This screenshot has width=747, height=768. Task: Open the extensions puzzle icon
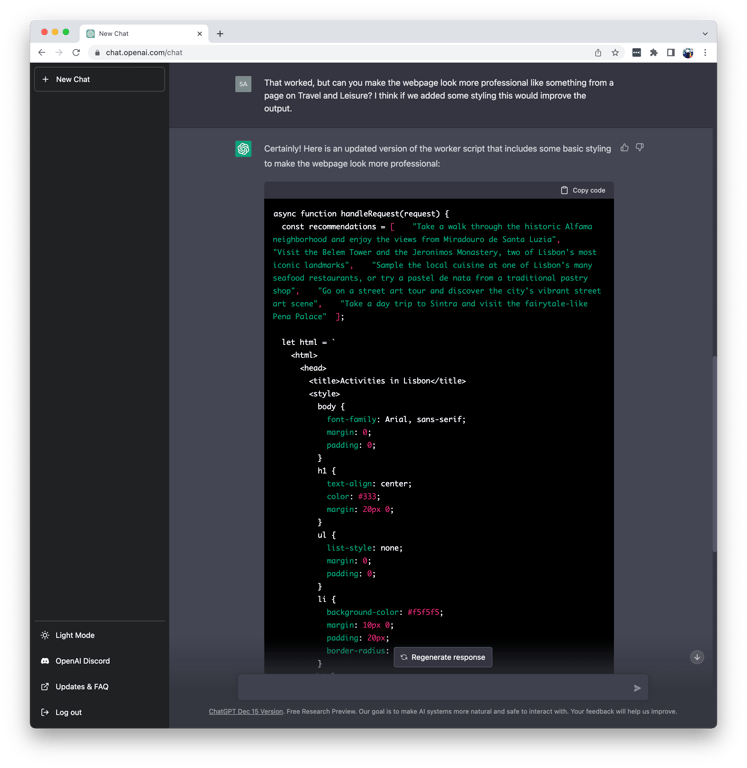[653, 53]
